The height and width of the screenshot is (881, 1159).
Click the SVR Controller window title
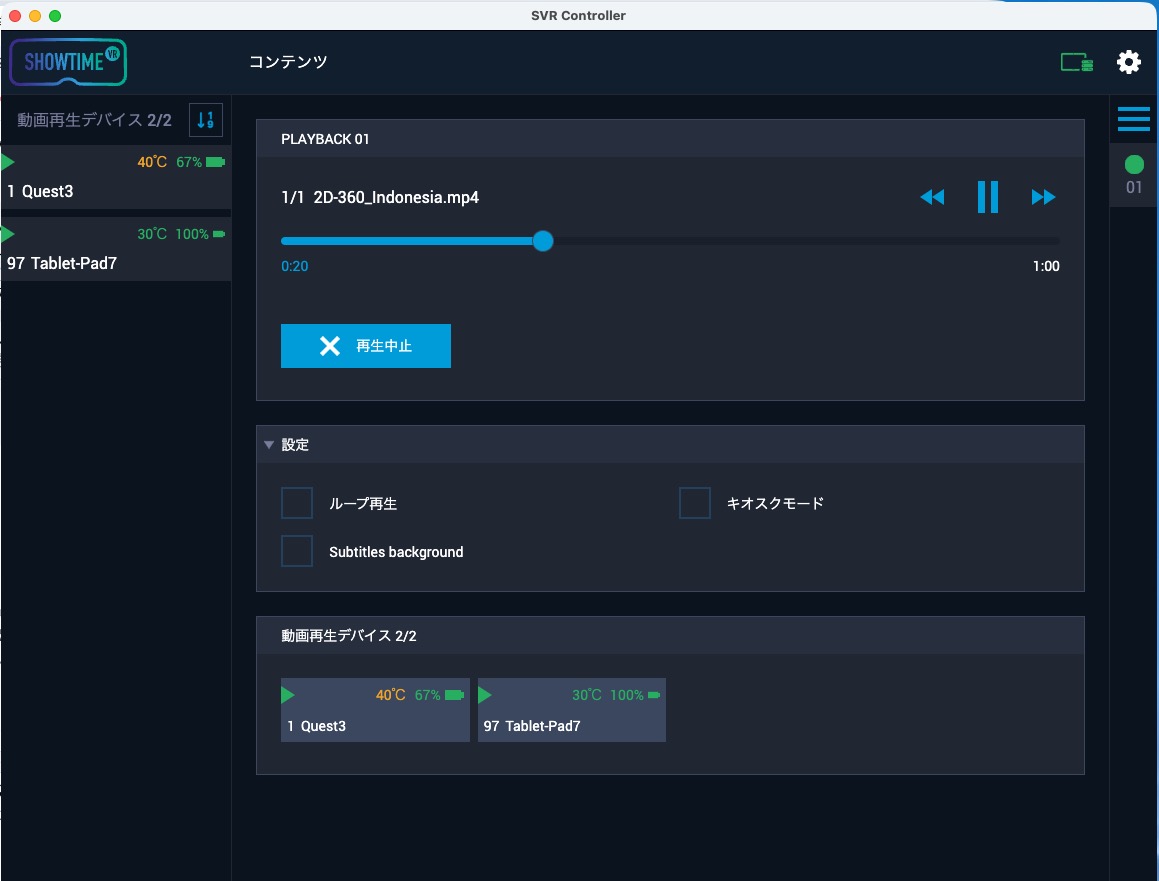point(578,16)
